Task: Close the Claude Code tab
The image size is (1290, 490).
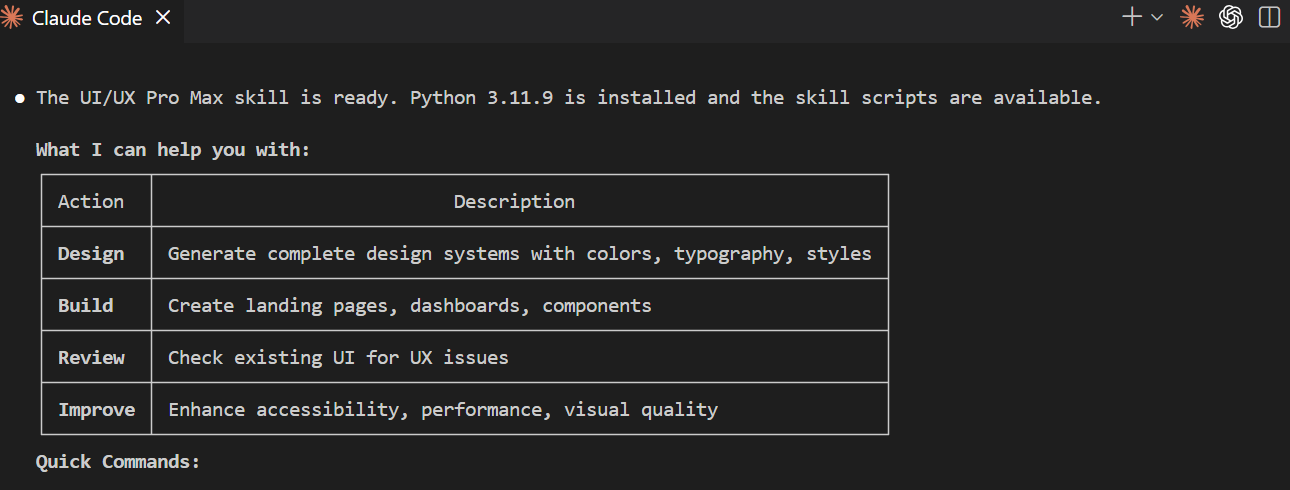Action: click(x=164, y=18)
